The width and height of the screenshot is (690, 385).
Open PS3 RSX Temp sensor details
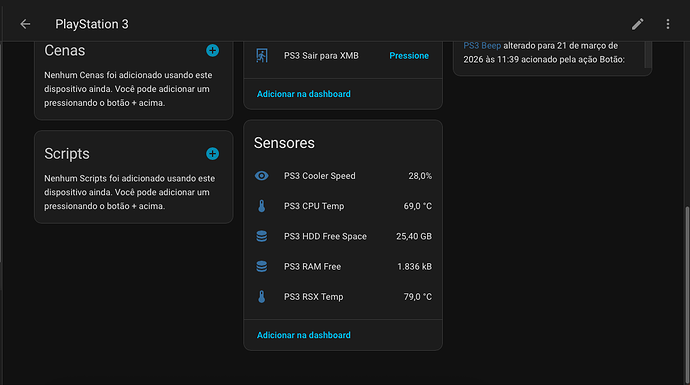tap(343, 297)
